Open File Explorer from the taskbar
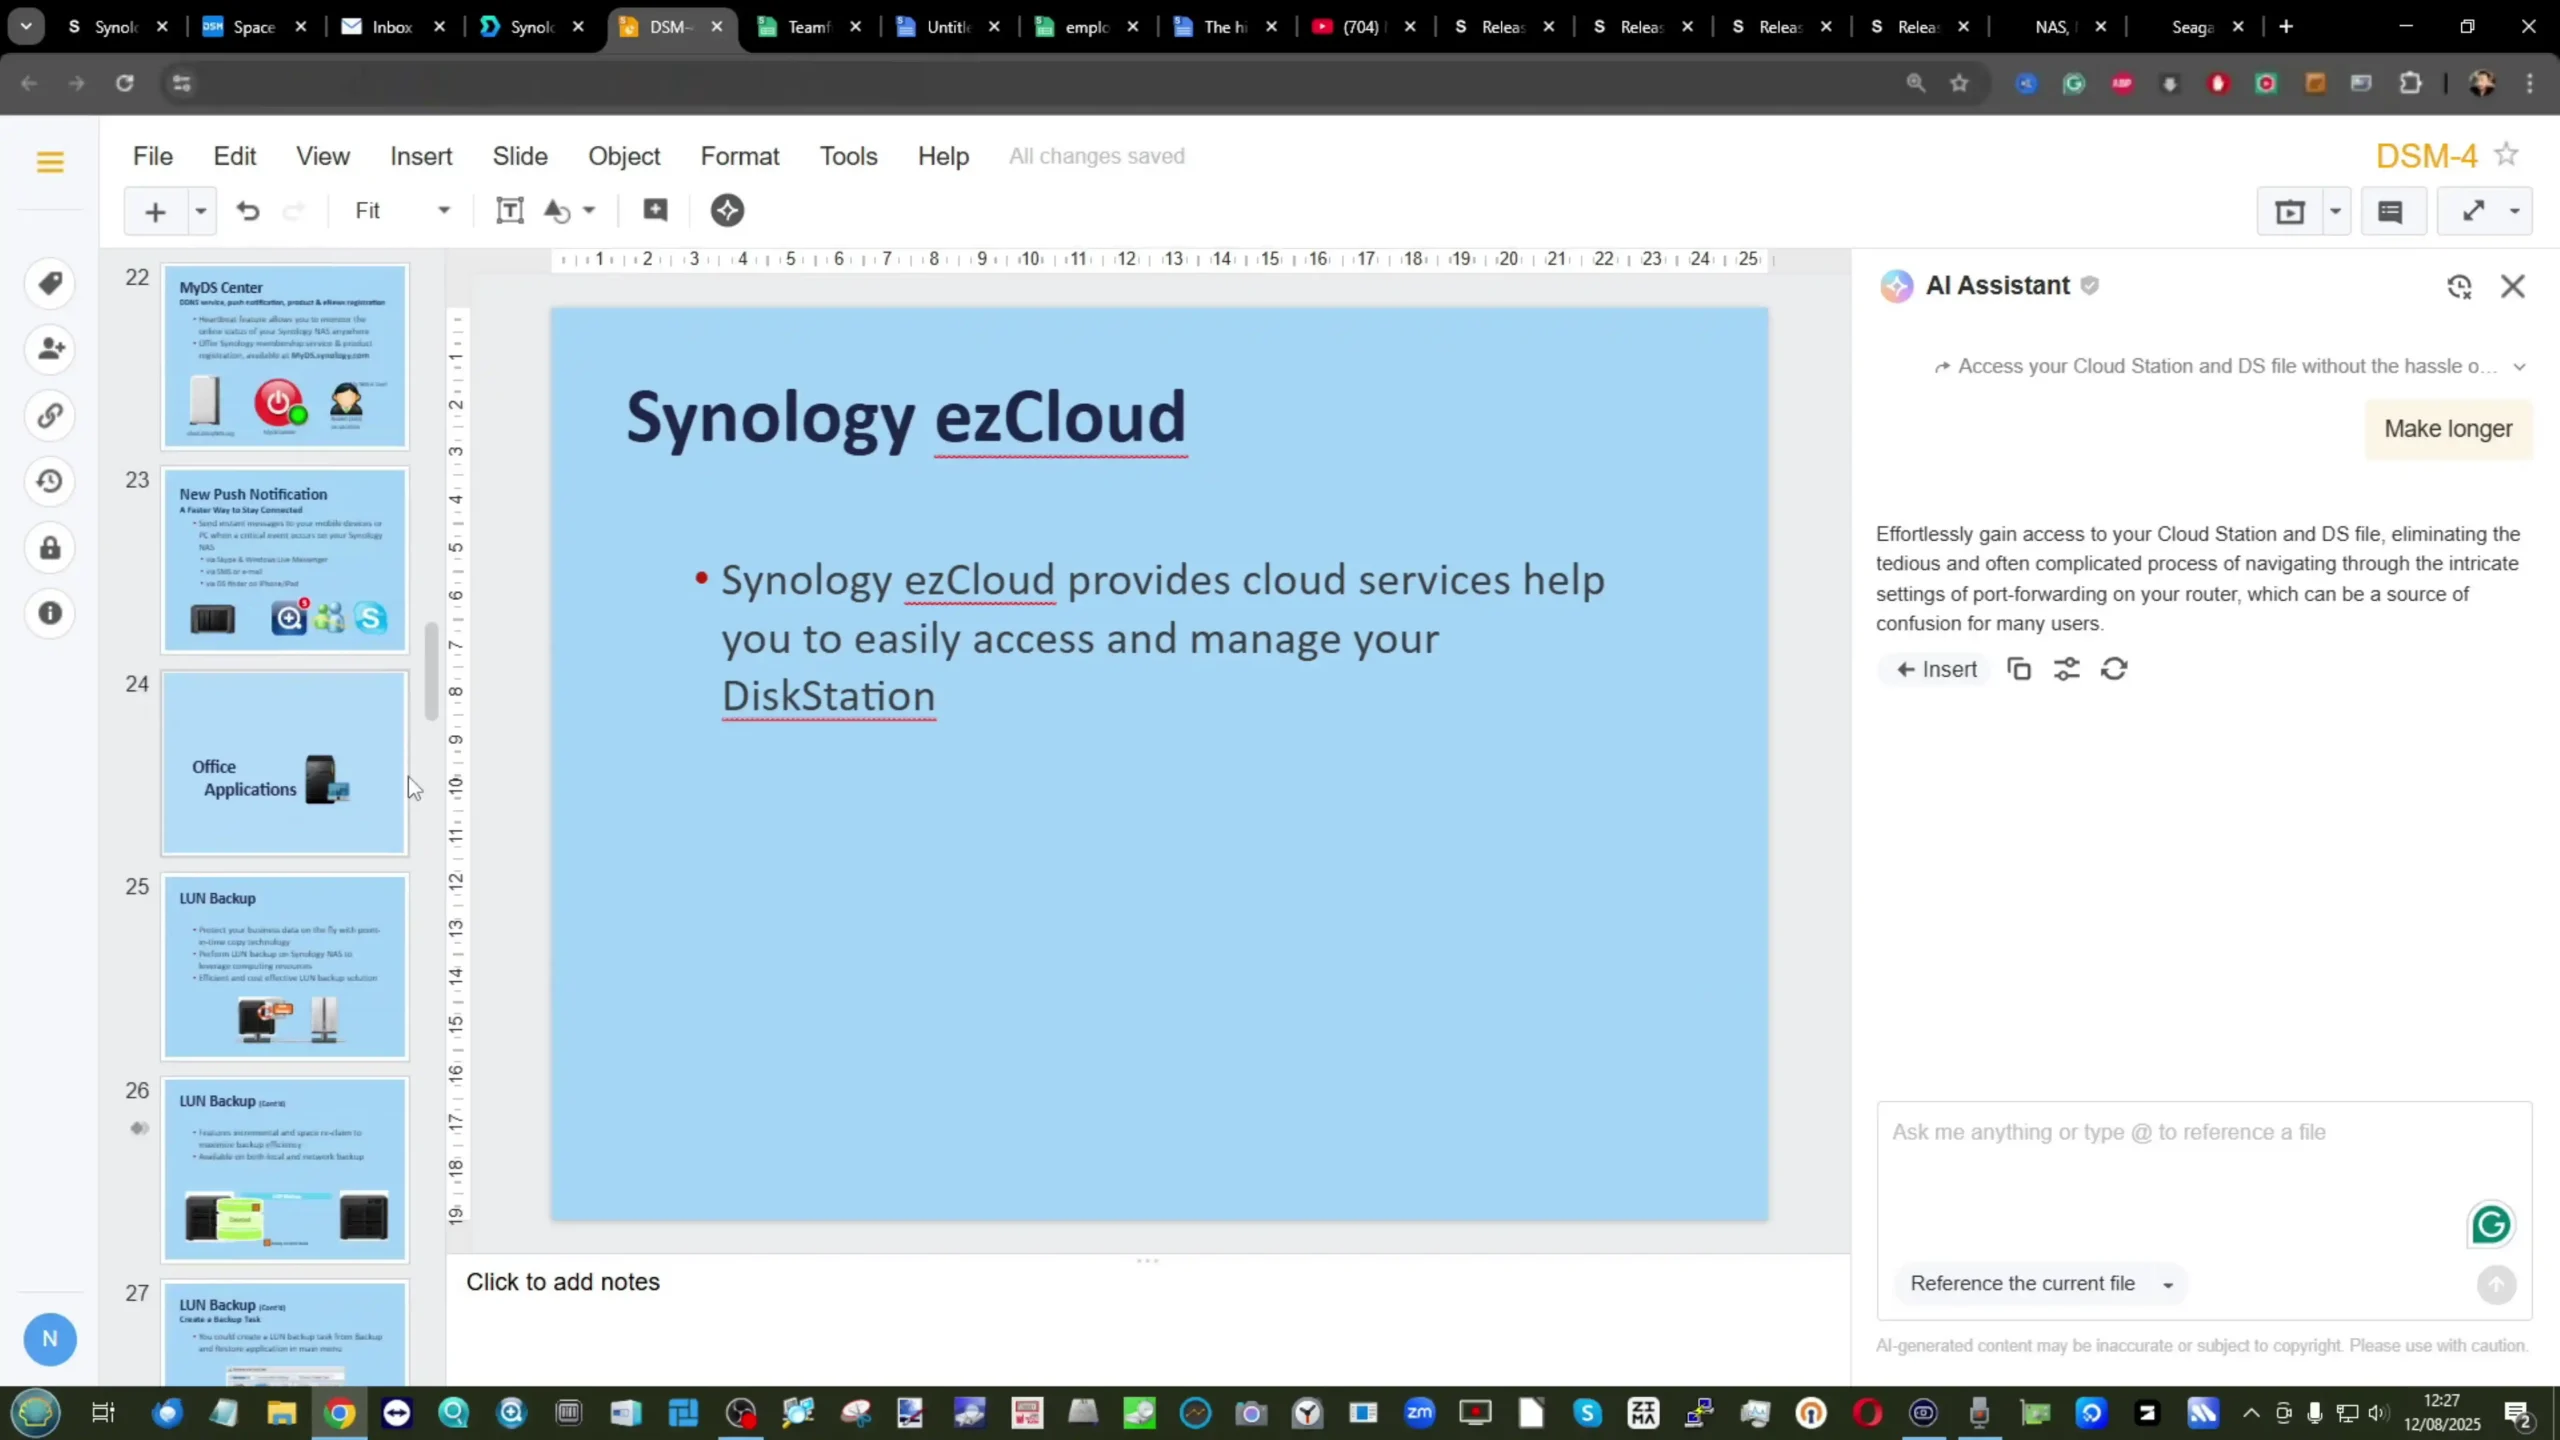2560x1440 pixels. pos(282,1413)
